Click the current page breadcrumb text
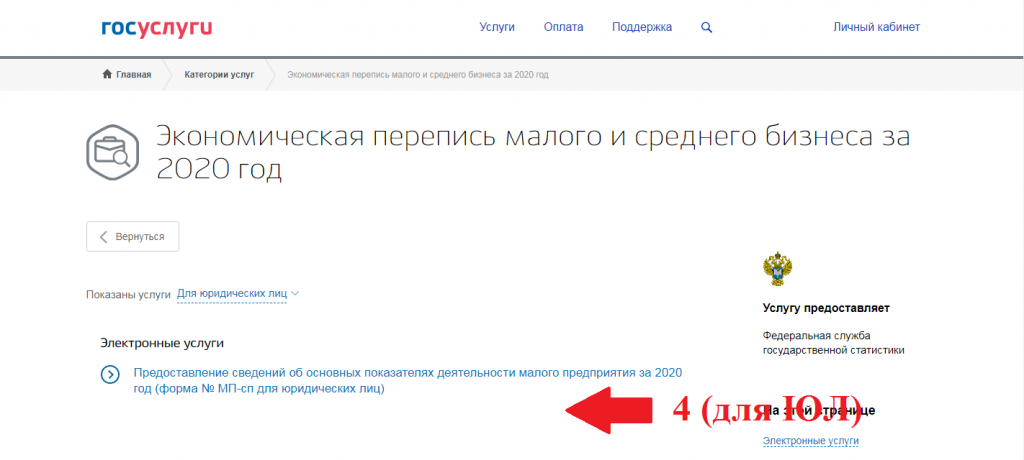The width and height of the screenshot is (1024, 460). click(x=418, y=75)
